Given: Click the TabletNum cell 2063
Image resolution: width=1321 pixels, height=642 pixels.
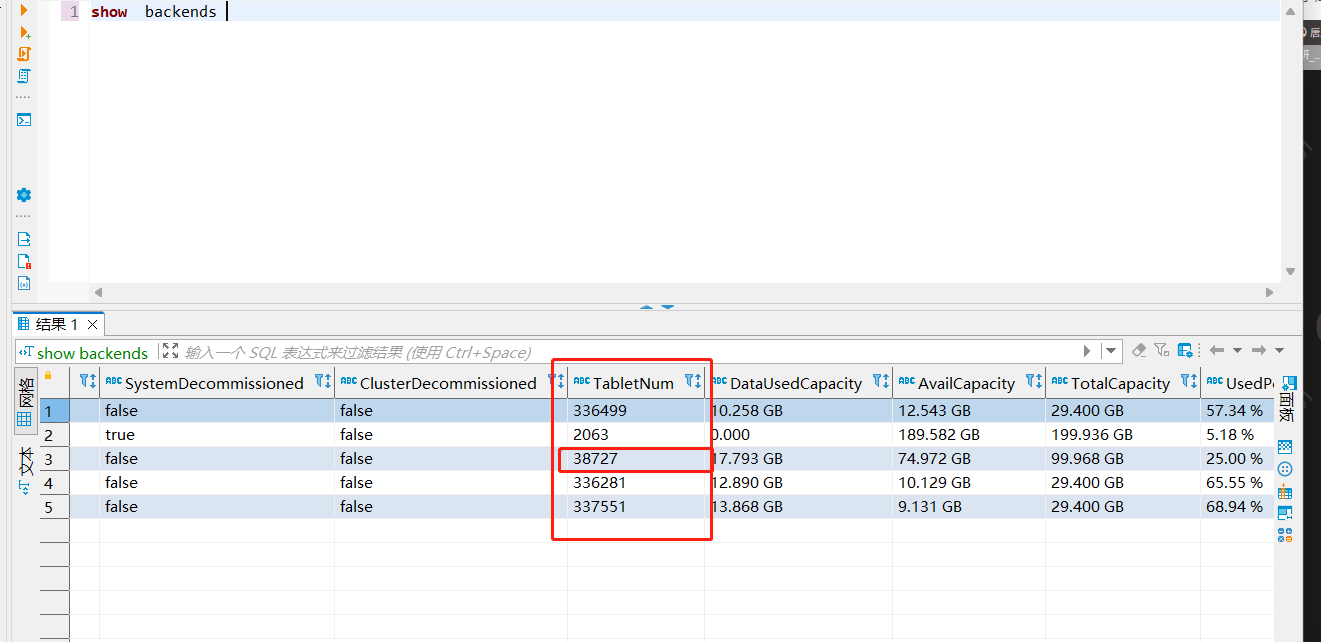Looking at the screenshot, I should click(636, 435).
